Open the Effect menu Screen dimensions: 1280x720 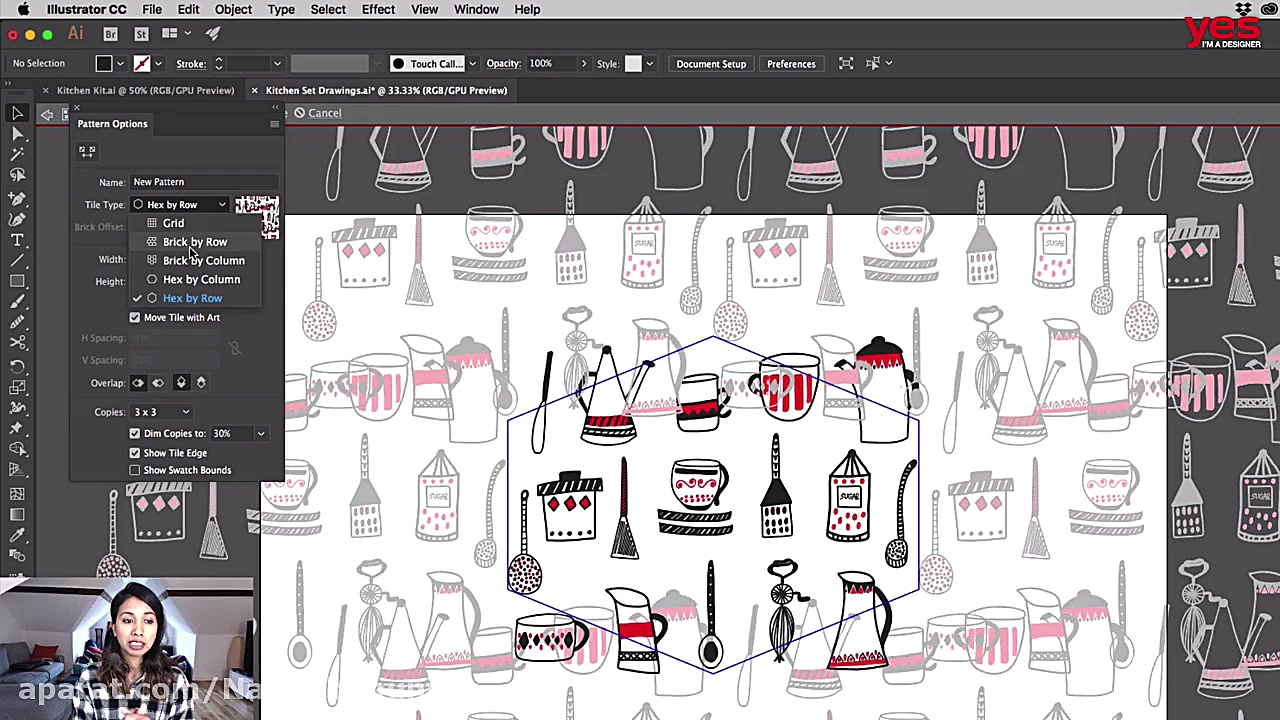[x=378, y=9]
